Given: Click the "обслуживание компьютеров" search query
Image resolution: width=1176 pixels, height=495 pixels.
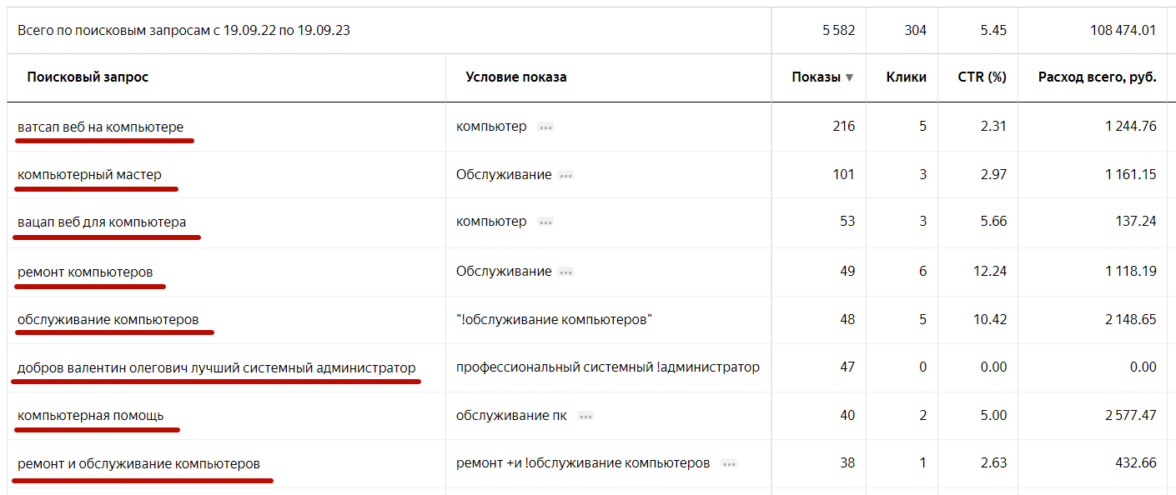Looking at the screenshot, I should click(x=108, y=320).
